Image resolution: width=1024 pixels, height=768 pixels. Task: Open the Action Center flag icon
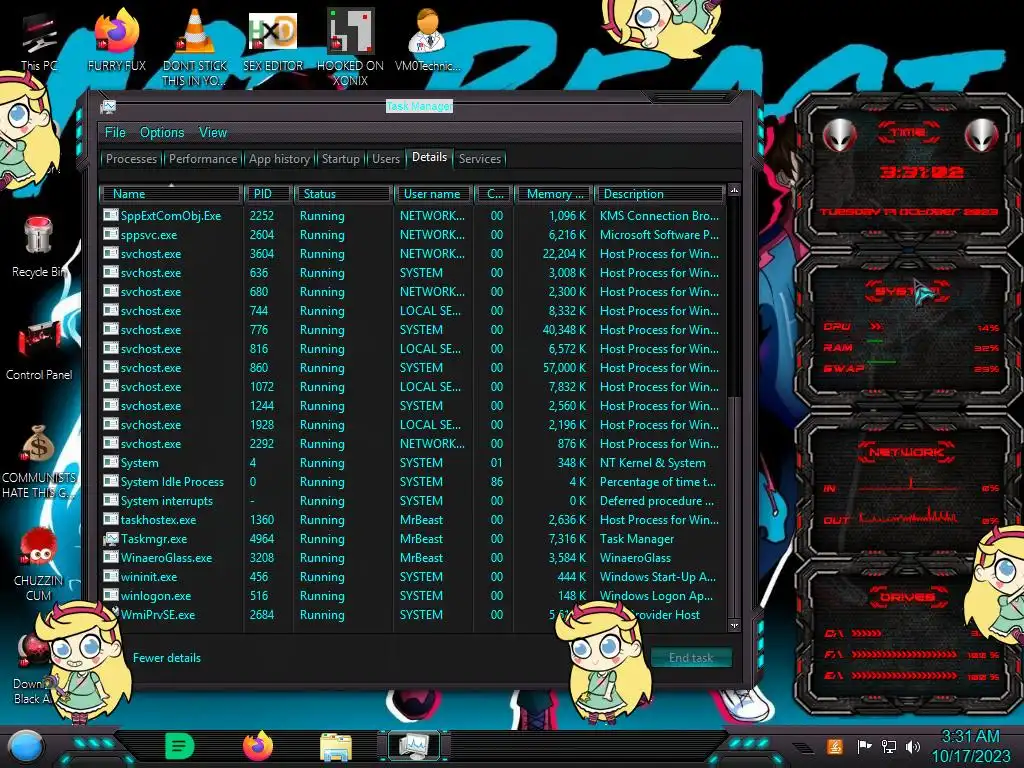[864, 746]
